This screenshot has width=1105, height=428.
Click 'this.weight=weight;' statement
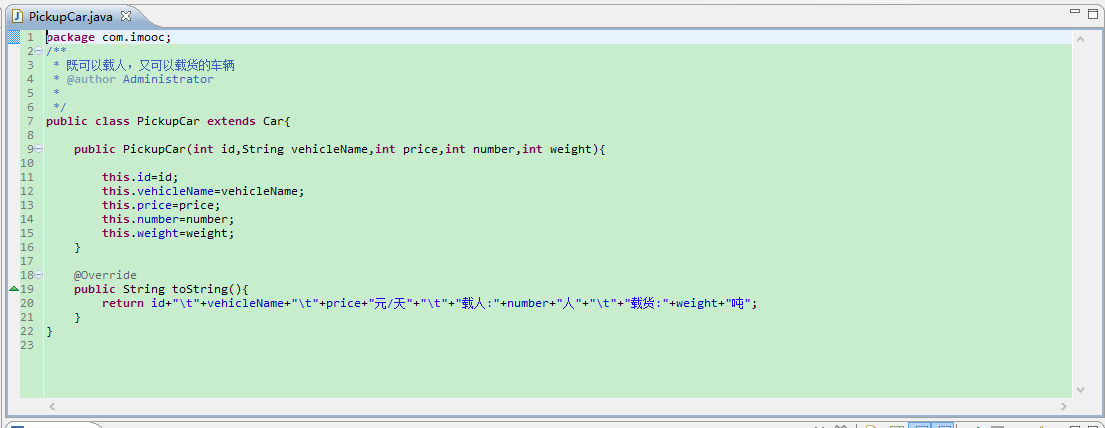tap(168, 233)
